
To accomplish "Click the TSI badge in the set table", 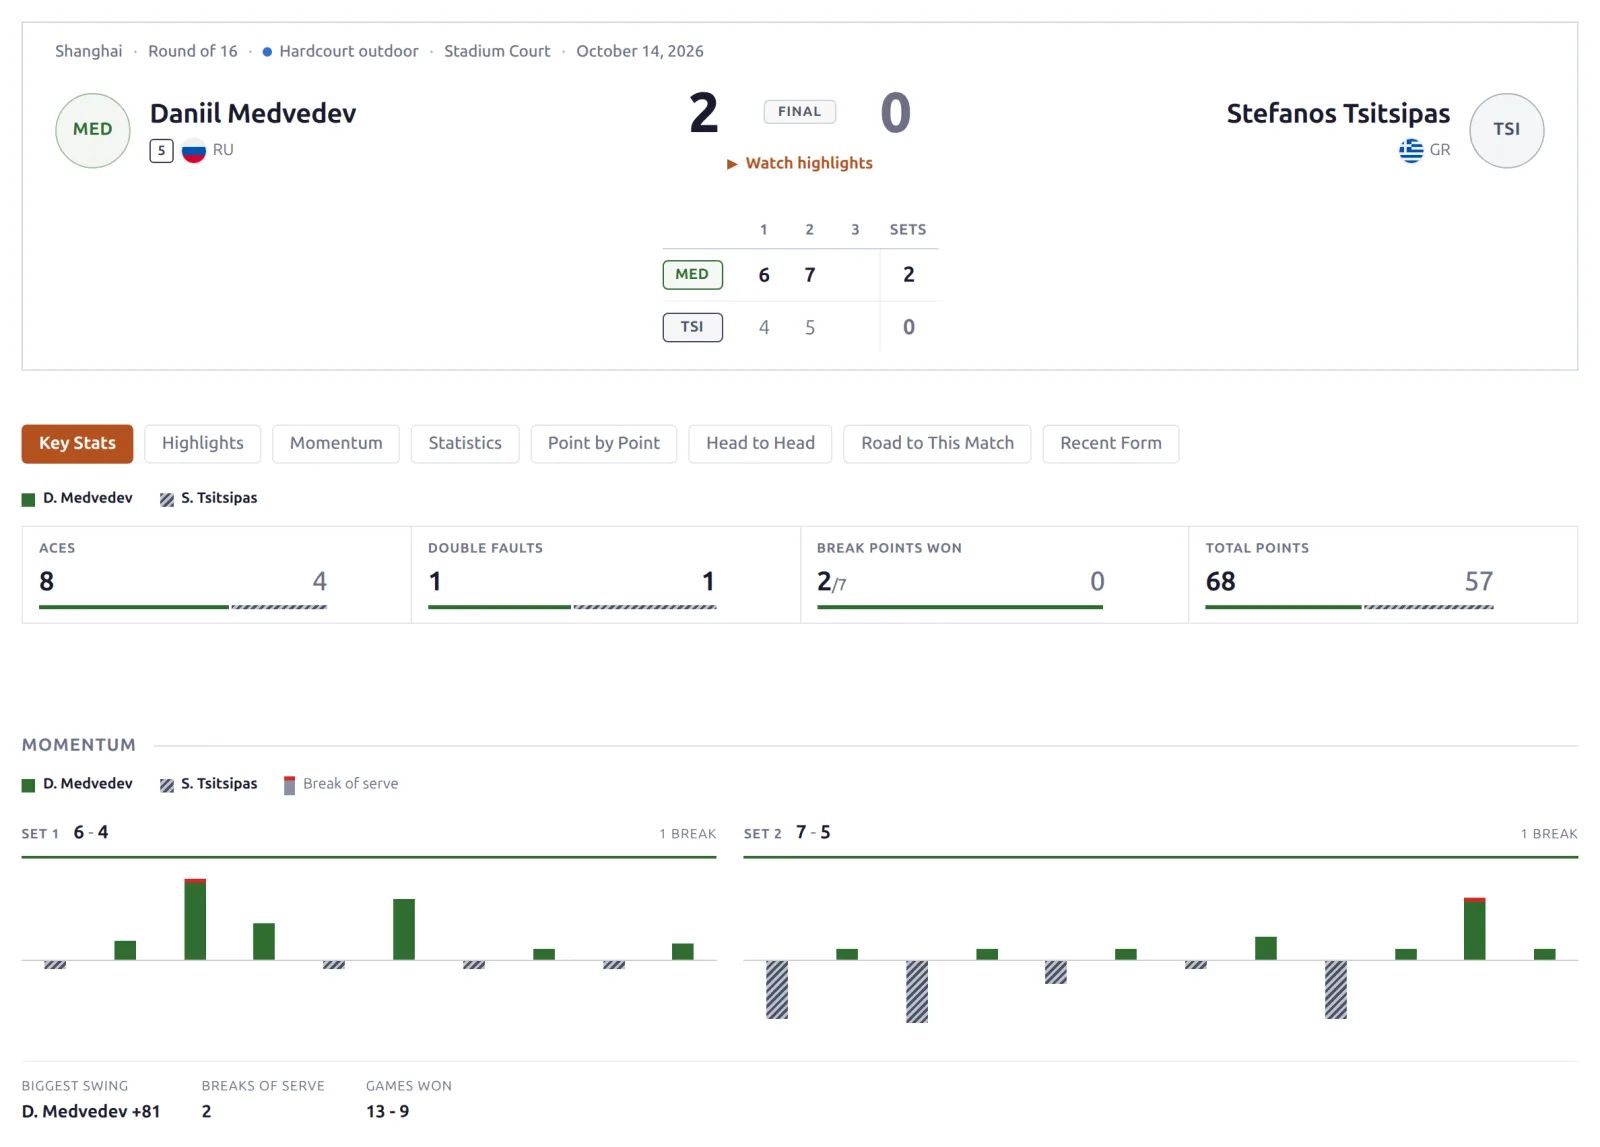I will click(692, 327).
